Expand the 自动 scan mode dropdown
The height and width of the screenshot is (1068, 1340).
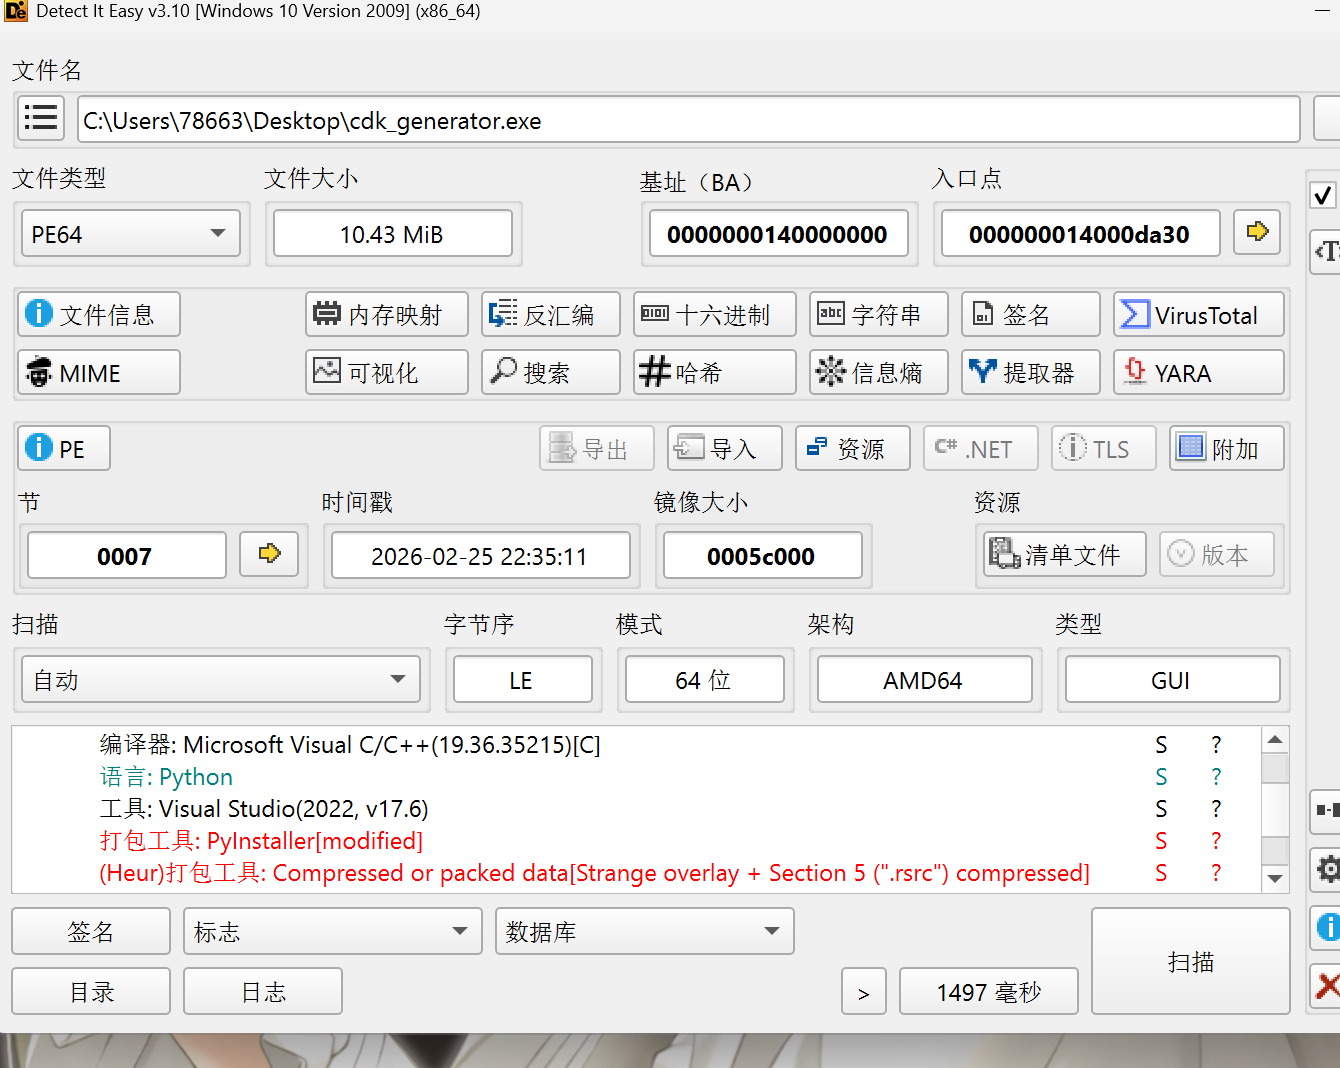pos(221,680)
